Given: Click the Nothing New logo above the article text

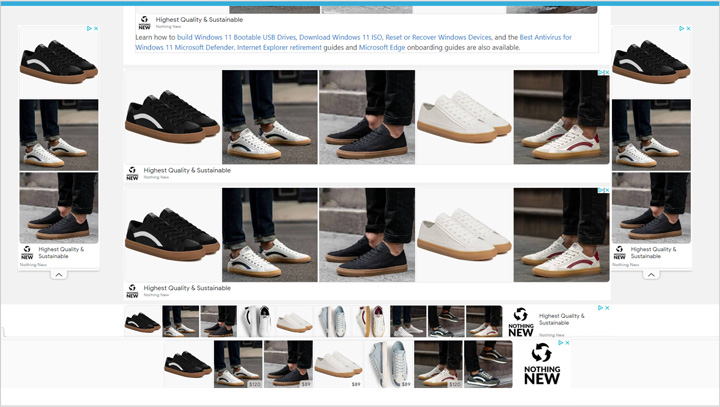Looking at the screenshot, I should click(x=144, y=23).
